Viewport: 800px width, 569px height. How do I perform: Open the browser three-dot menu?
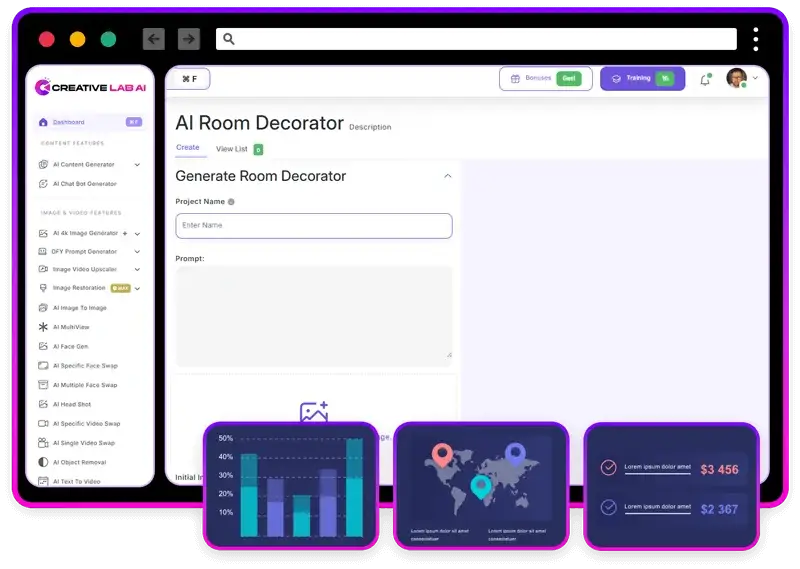point(756,39)
